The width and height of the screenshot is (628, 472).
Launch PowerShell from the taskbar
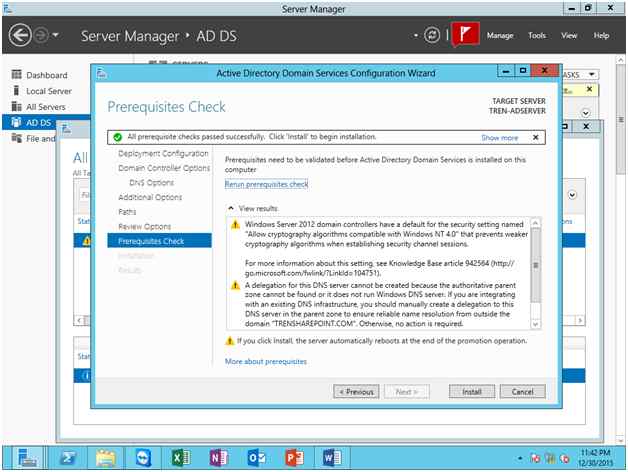click(68, 458)
